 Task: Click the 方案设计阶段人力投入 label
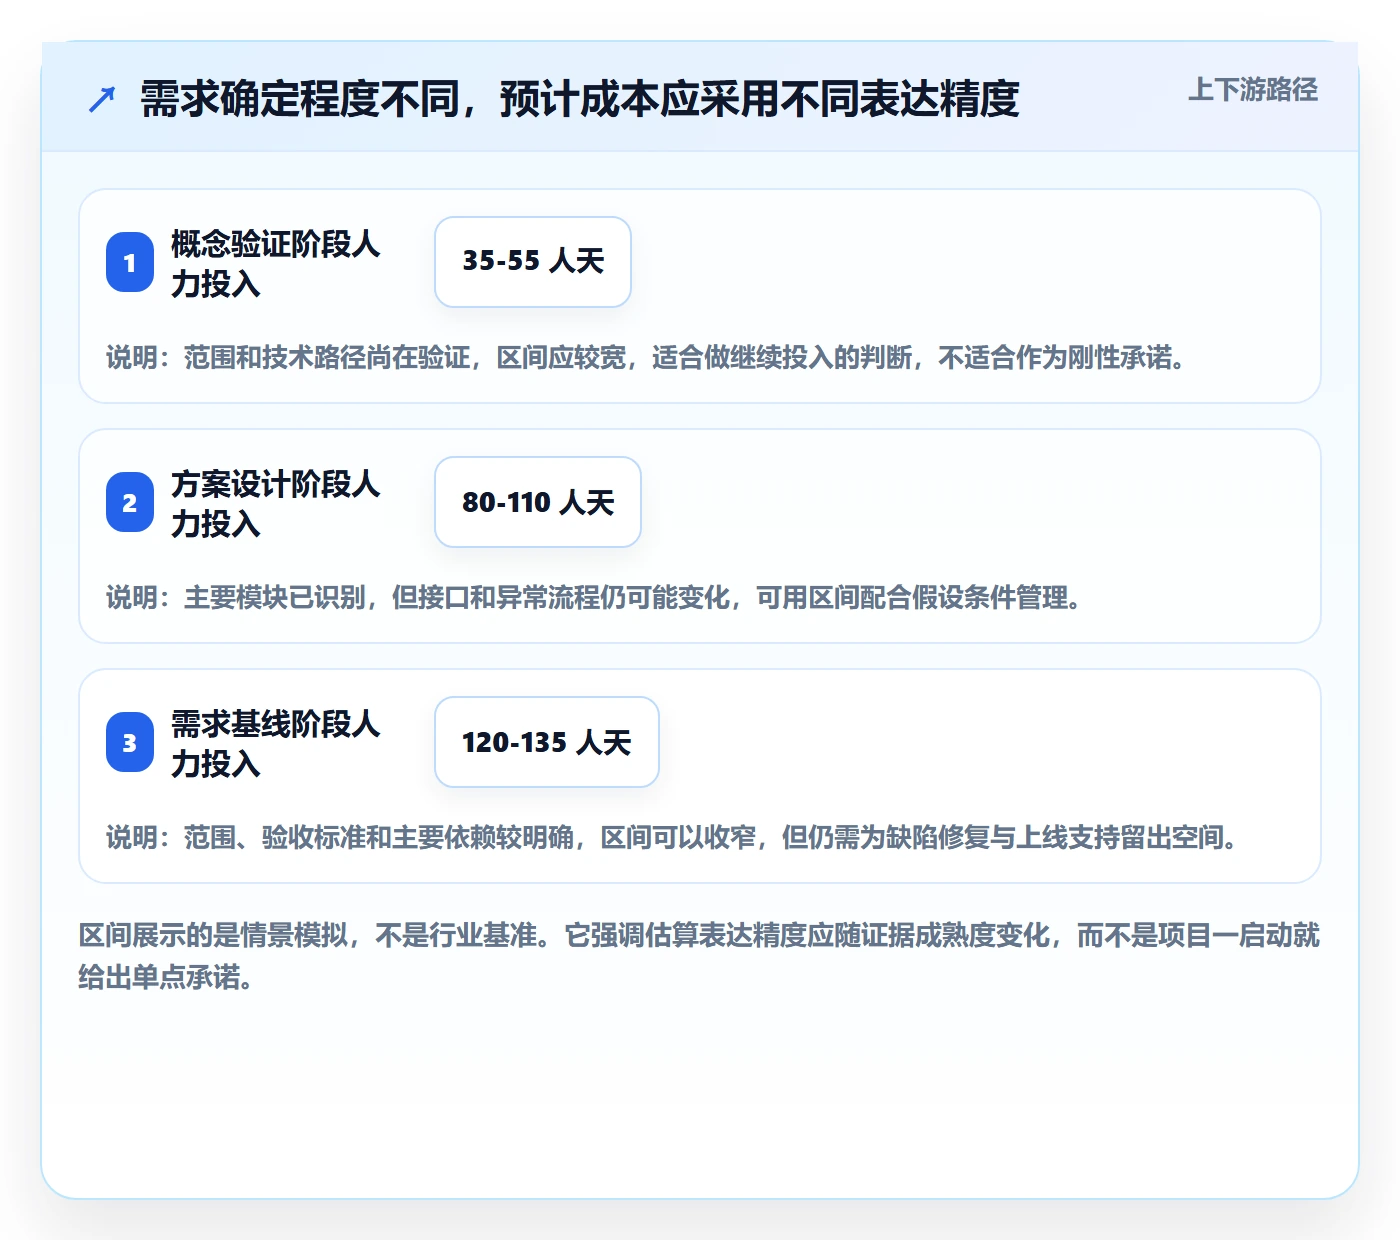point(276,503)
